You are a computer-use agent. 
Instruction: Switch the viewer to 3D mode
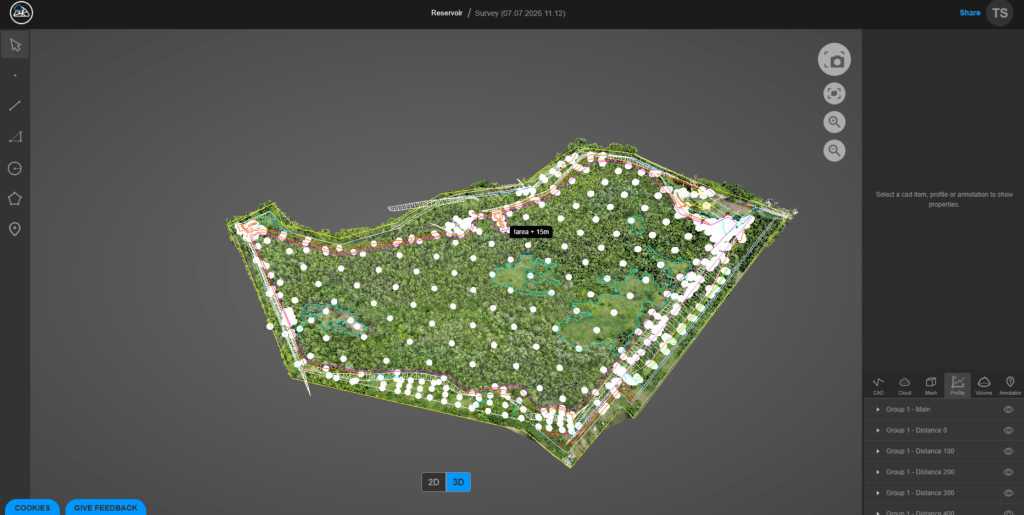[x=458, y=482]
